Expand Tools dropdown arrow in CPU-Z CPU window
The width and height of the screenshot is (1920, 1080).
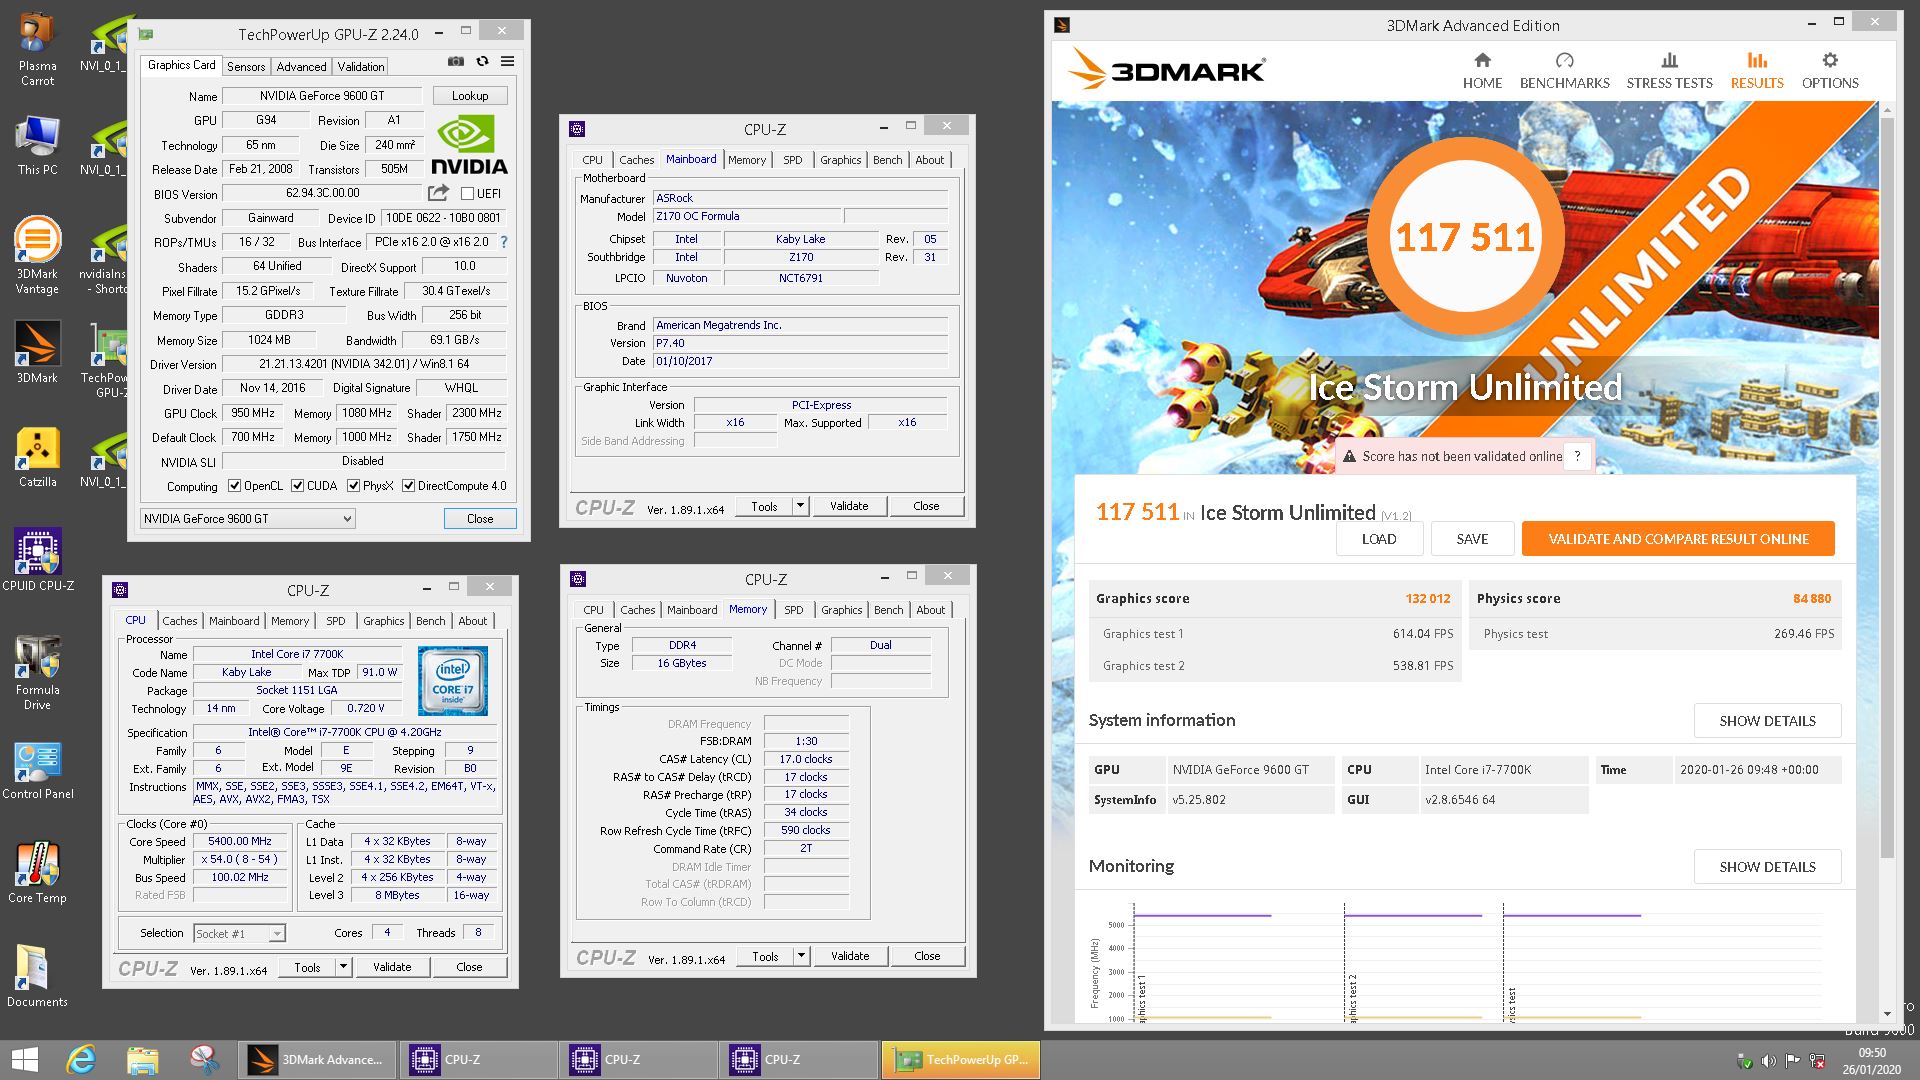(x=343, y=967)
